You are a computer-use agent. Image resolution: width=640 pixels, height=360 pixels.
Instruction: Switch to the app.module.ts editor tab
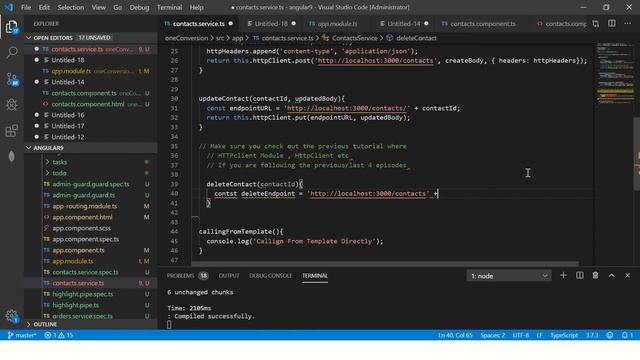pyautogui.click(x=337, y=24)
